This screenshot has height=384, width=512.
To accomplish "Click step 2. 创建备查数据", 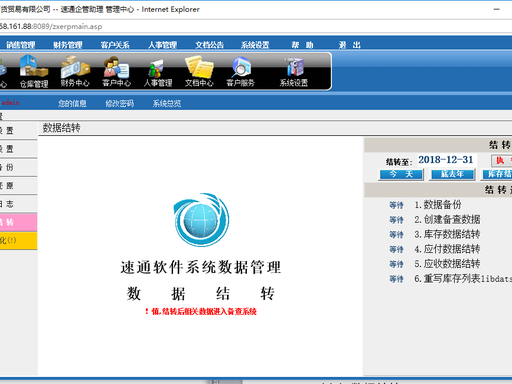I will click(447, 219).
